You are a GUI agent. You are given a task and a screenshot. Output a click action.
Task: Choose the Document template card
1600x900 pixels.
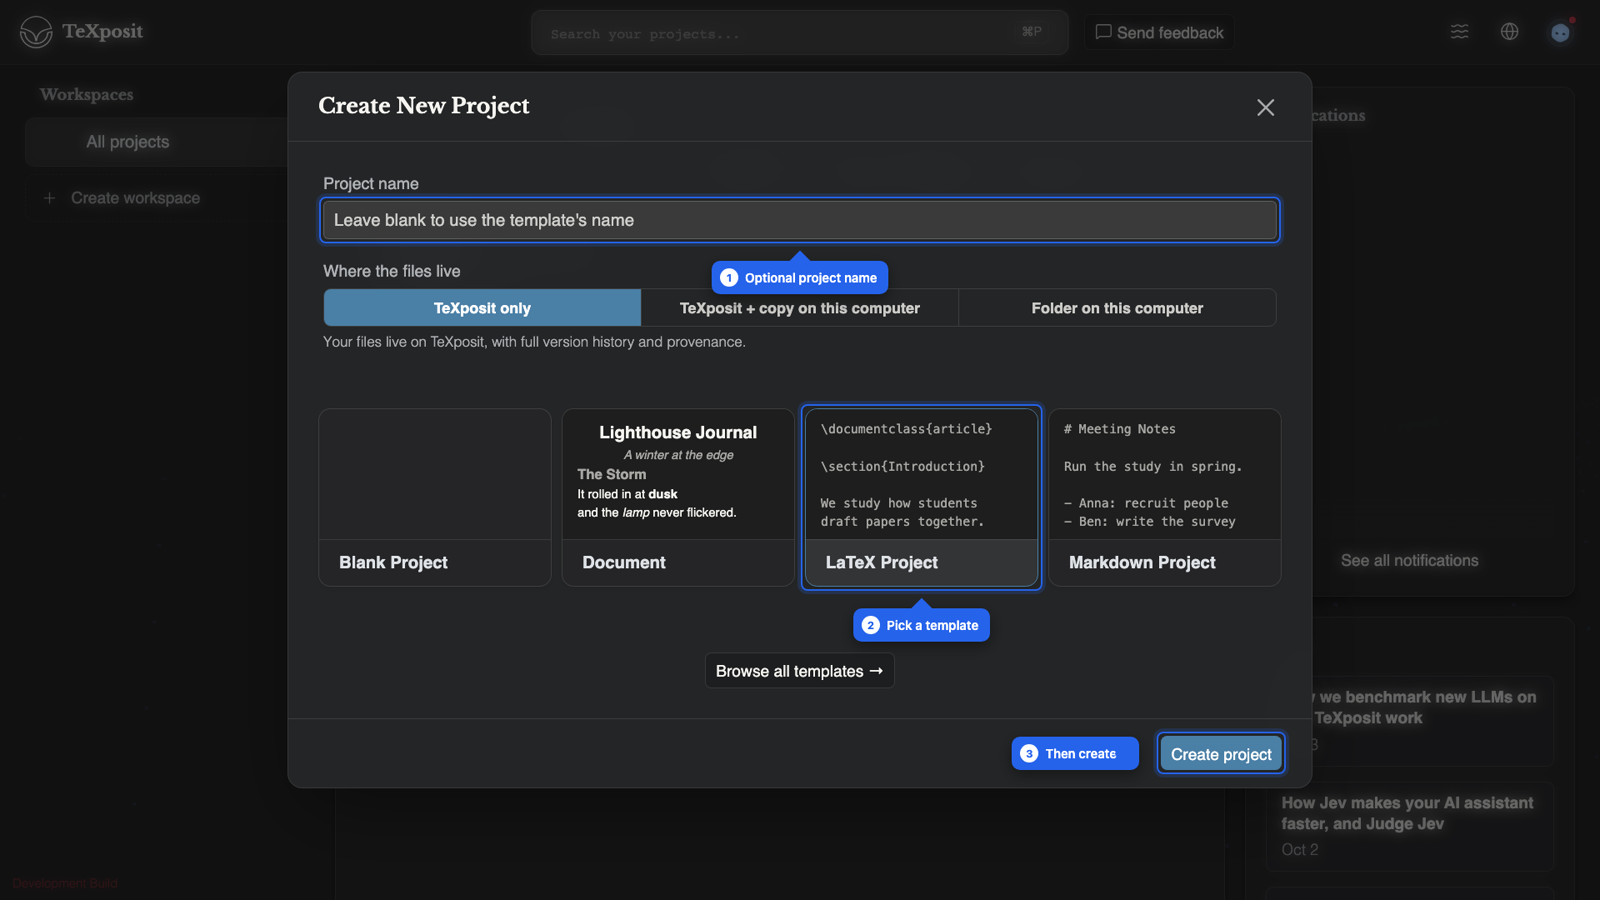click(x=678, y=497)
